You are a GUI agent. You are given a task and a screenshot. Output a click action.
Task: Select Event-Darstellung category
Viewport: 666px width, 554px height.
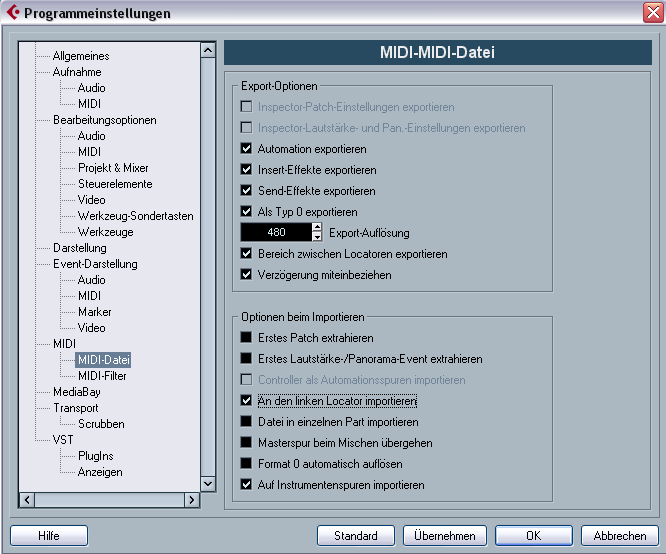click(95, 264)
